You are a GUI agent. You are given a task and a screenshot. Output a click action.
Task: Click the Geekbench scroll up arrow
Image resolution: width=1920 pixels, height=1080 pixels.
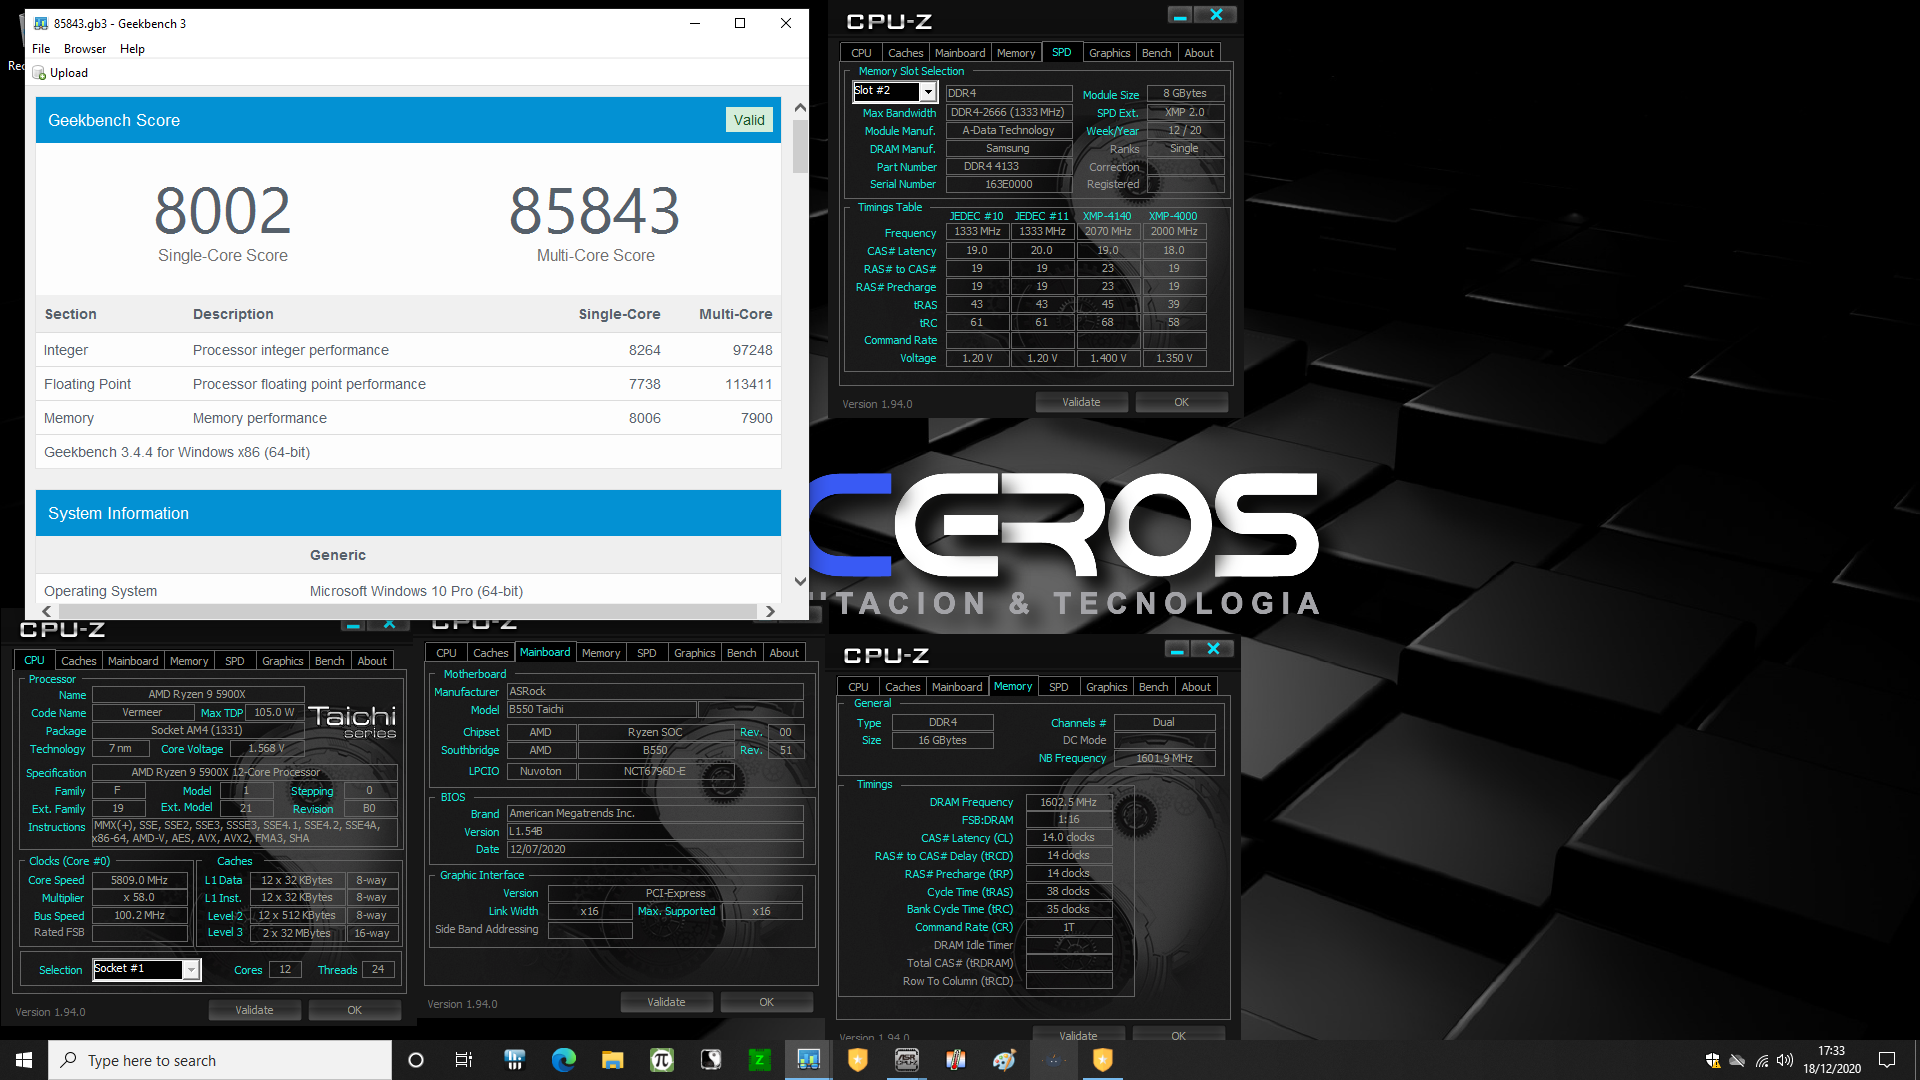[800, 107]
